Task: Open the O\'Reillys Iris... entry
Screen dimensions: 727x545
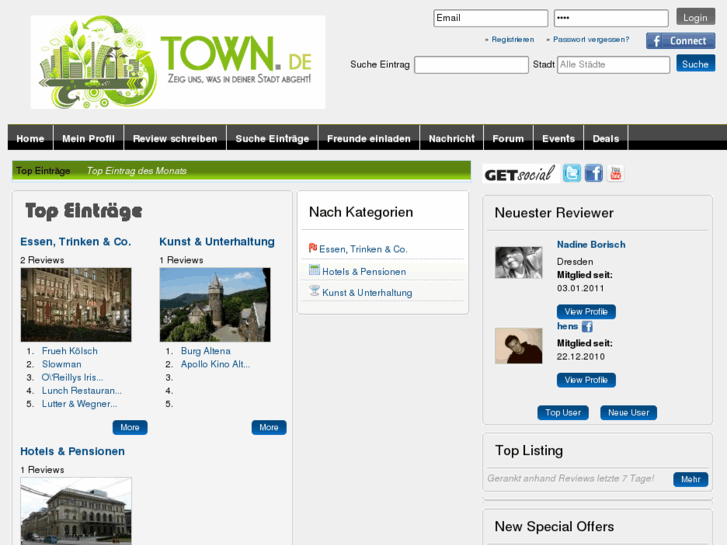Action: (72, 378)
